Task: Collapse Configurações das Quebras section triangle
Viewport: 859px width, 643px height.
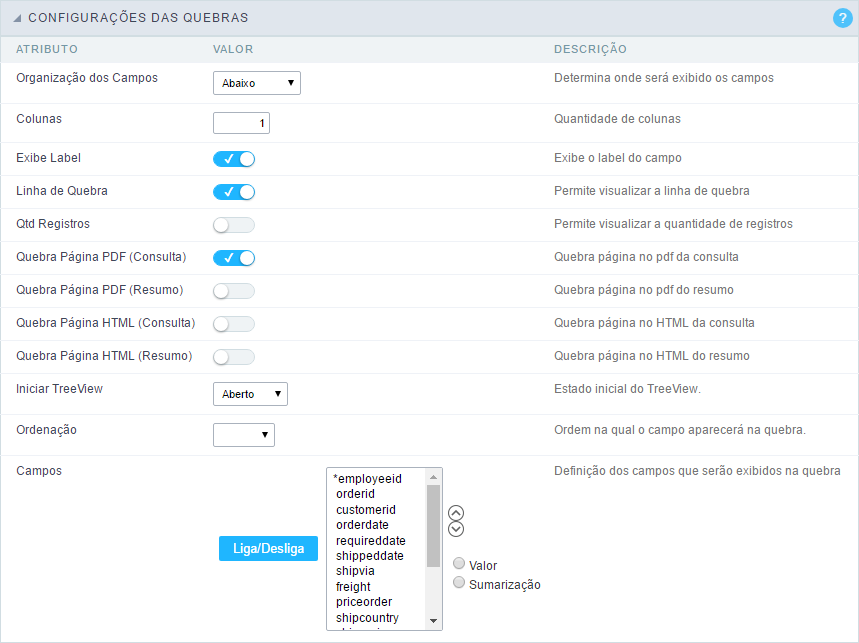Action: (17, 18)
